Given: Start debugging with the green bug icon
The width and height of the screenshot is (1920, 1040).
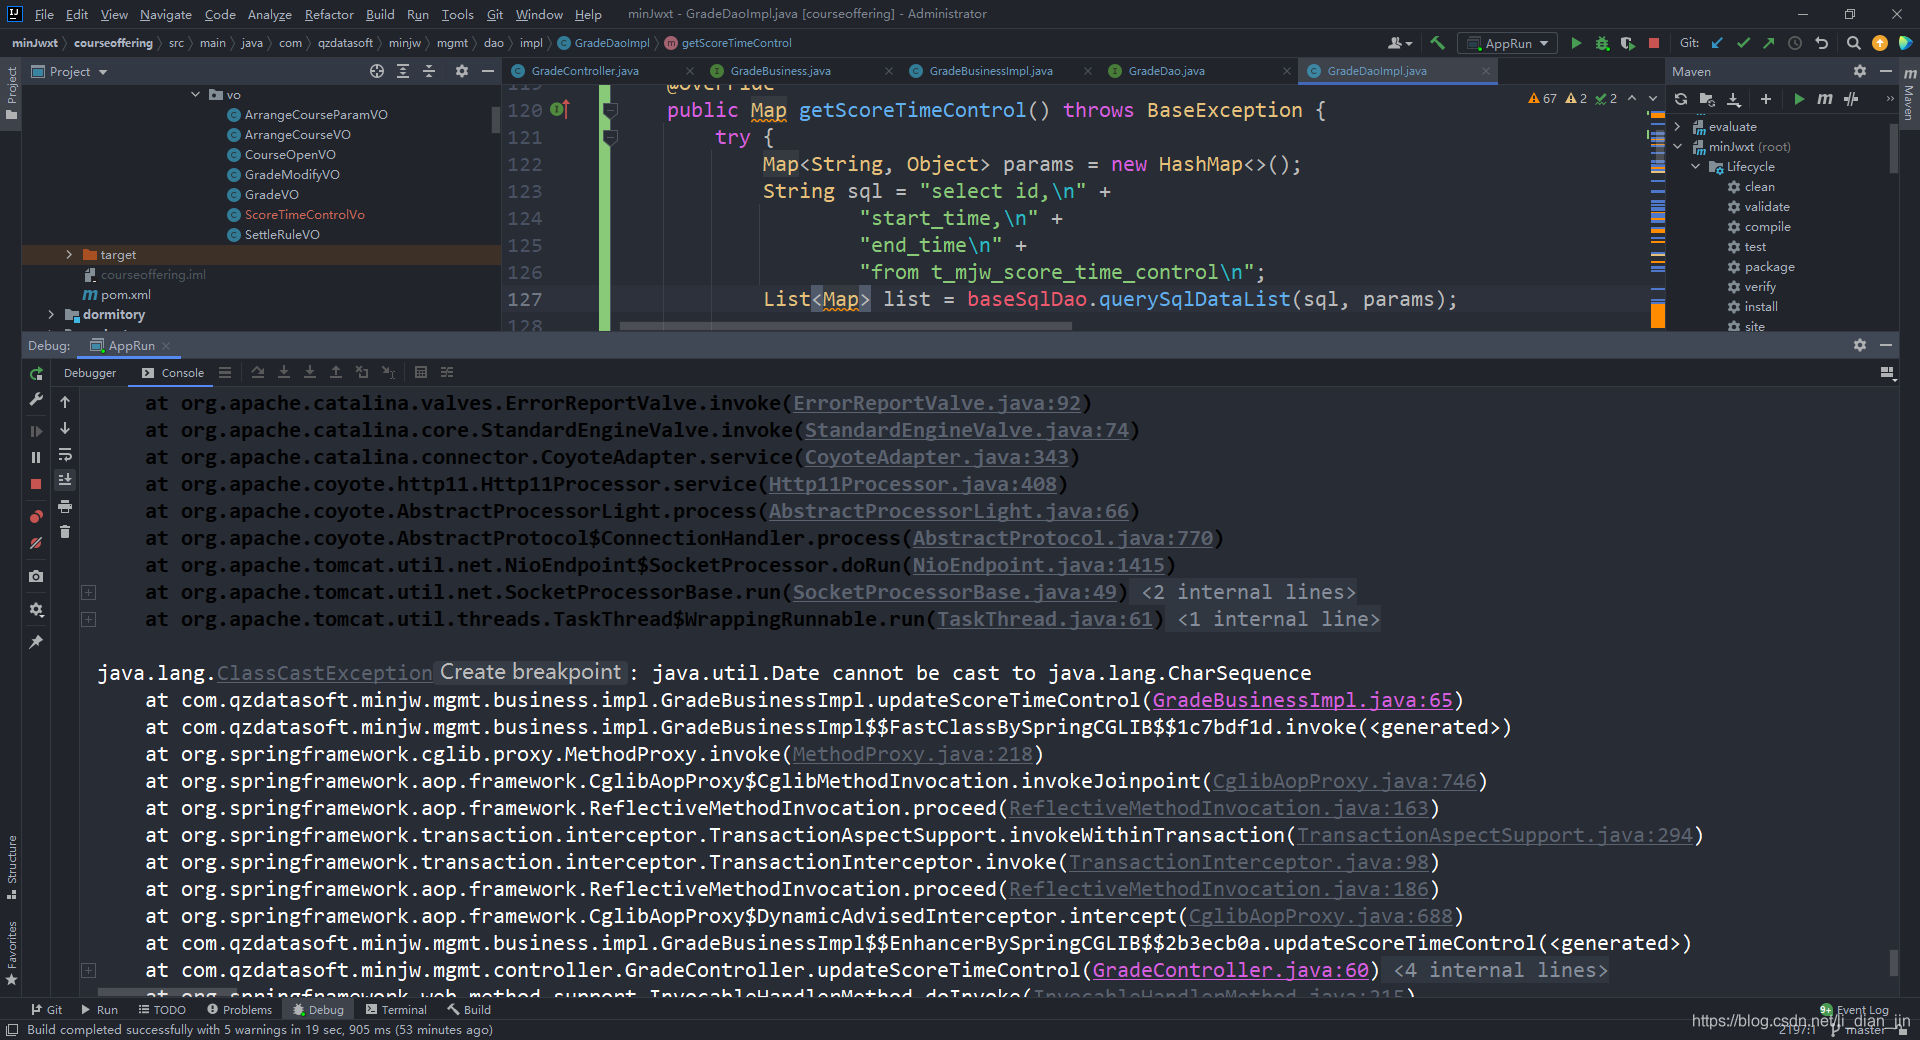Looking at the screenshot, I should click(1602, 43).
